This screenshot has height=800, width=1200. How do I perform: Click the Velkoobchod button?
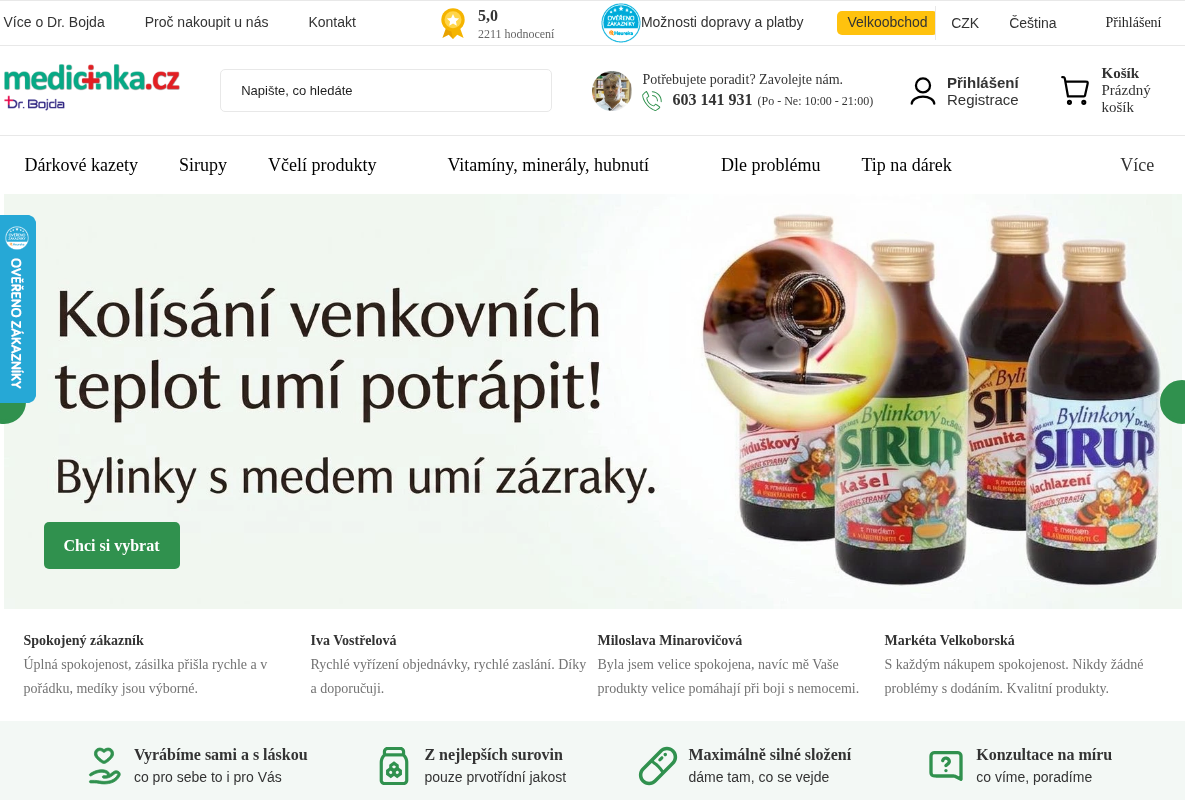tap(887, 22)
